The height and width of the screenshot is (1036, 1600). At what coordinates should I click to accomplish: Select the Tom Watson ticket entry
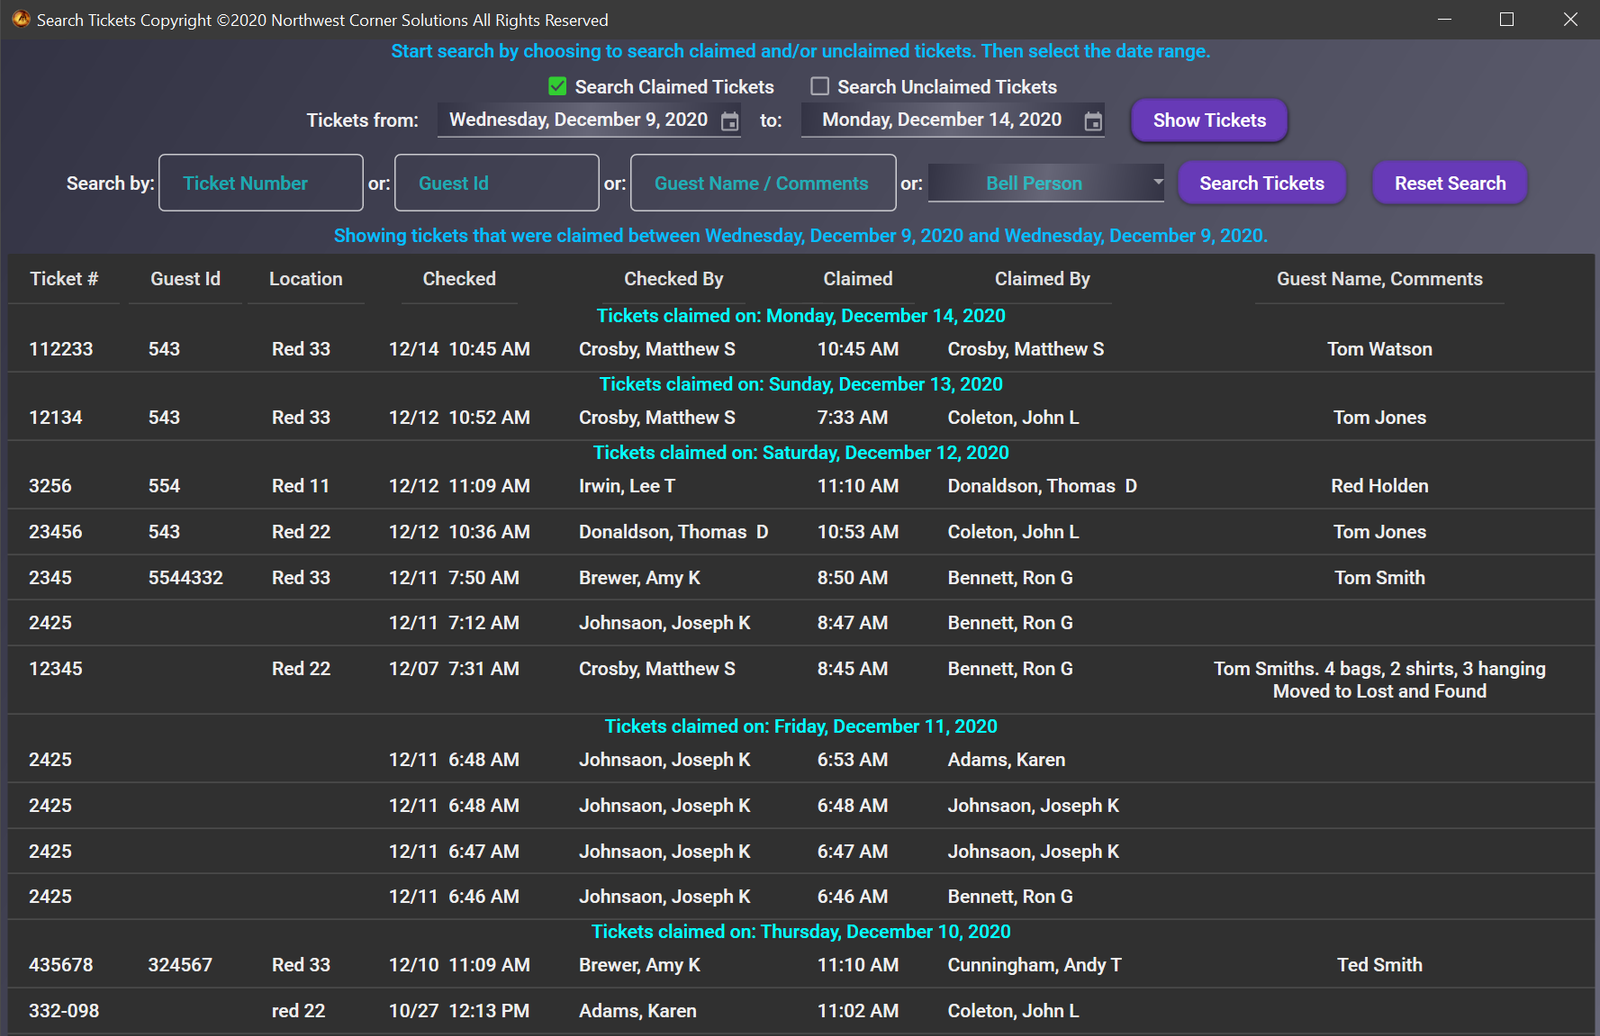click(x=1379, y=348)
